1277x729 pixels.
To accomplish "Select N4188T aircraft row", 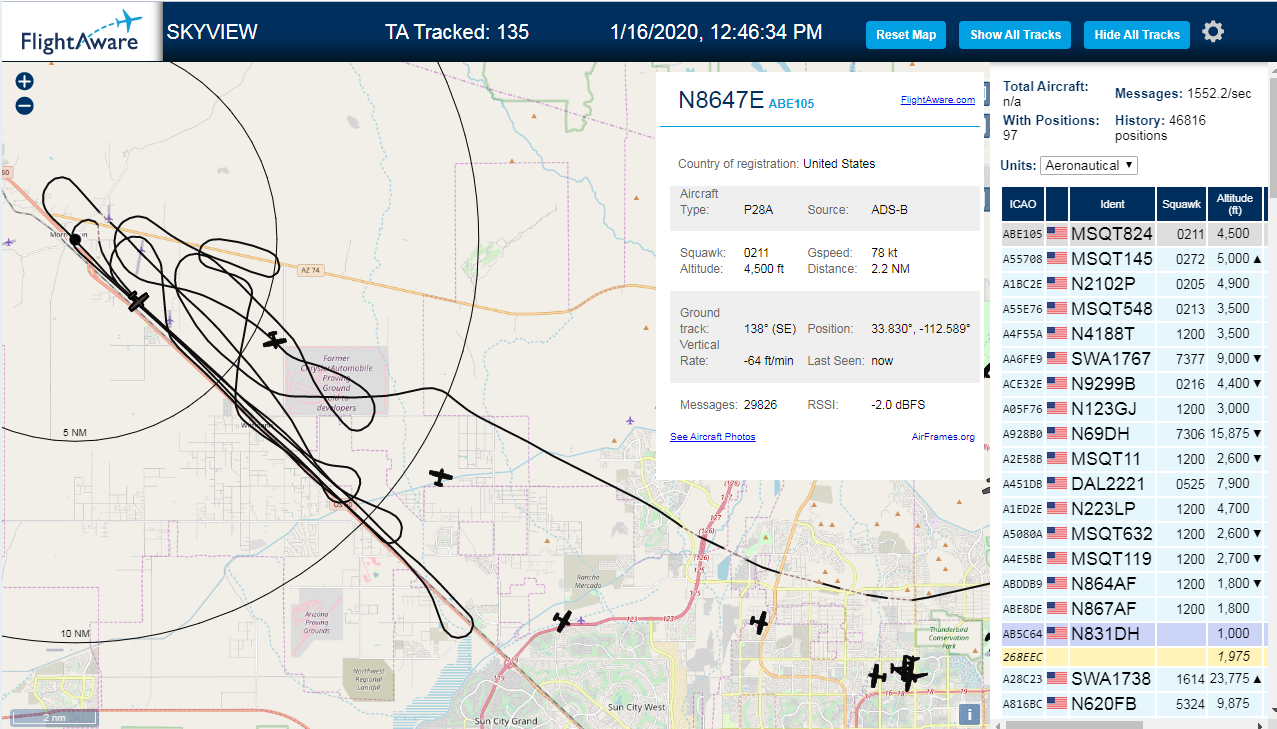I will pos(1133,334).
